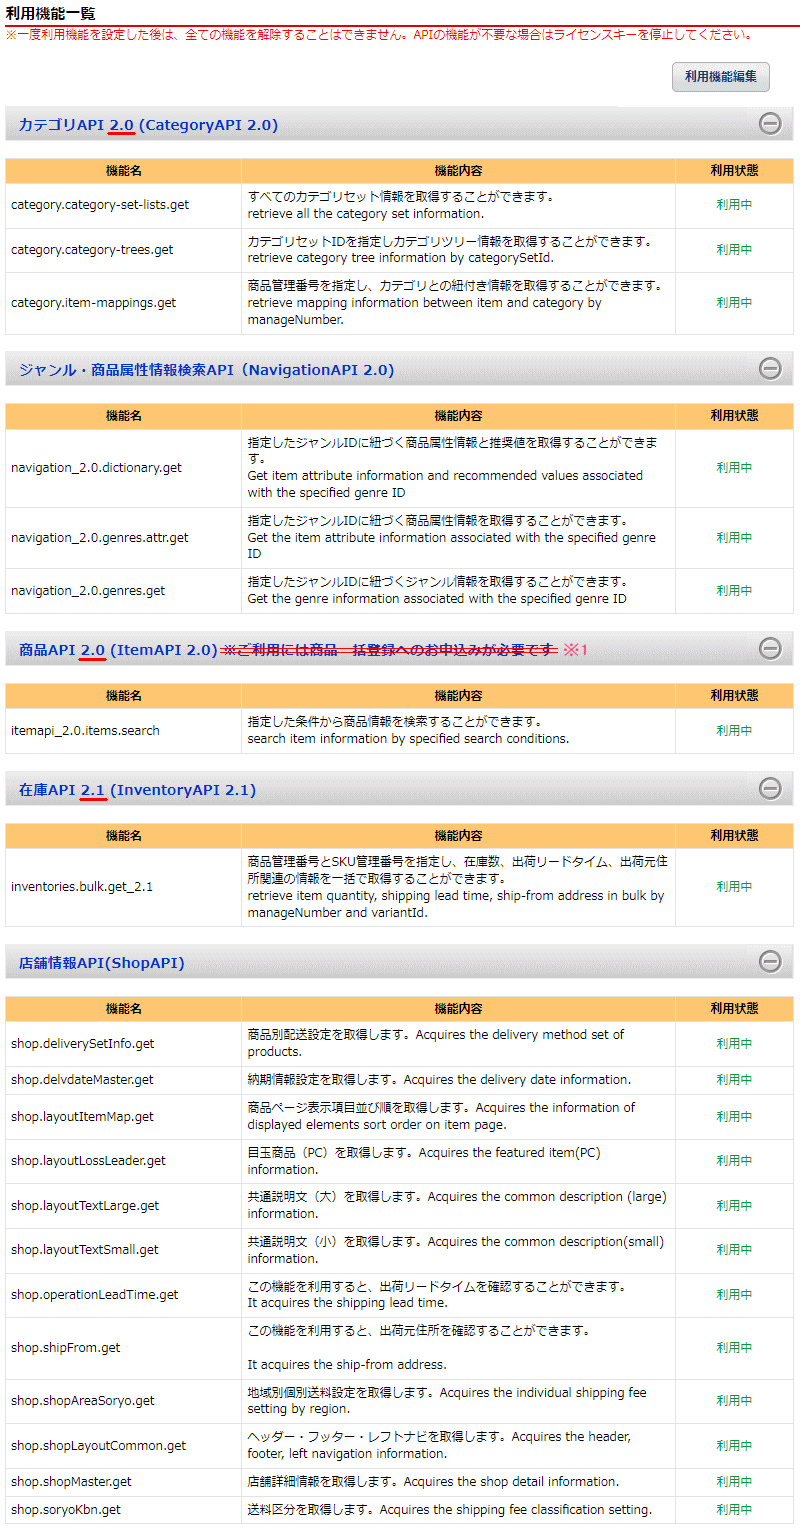This screenshot has width=800, height=1529.
Task: Select shop.soryoKbn.get function name
Action: tap(66, 1510)
